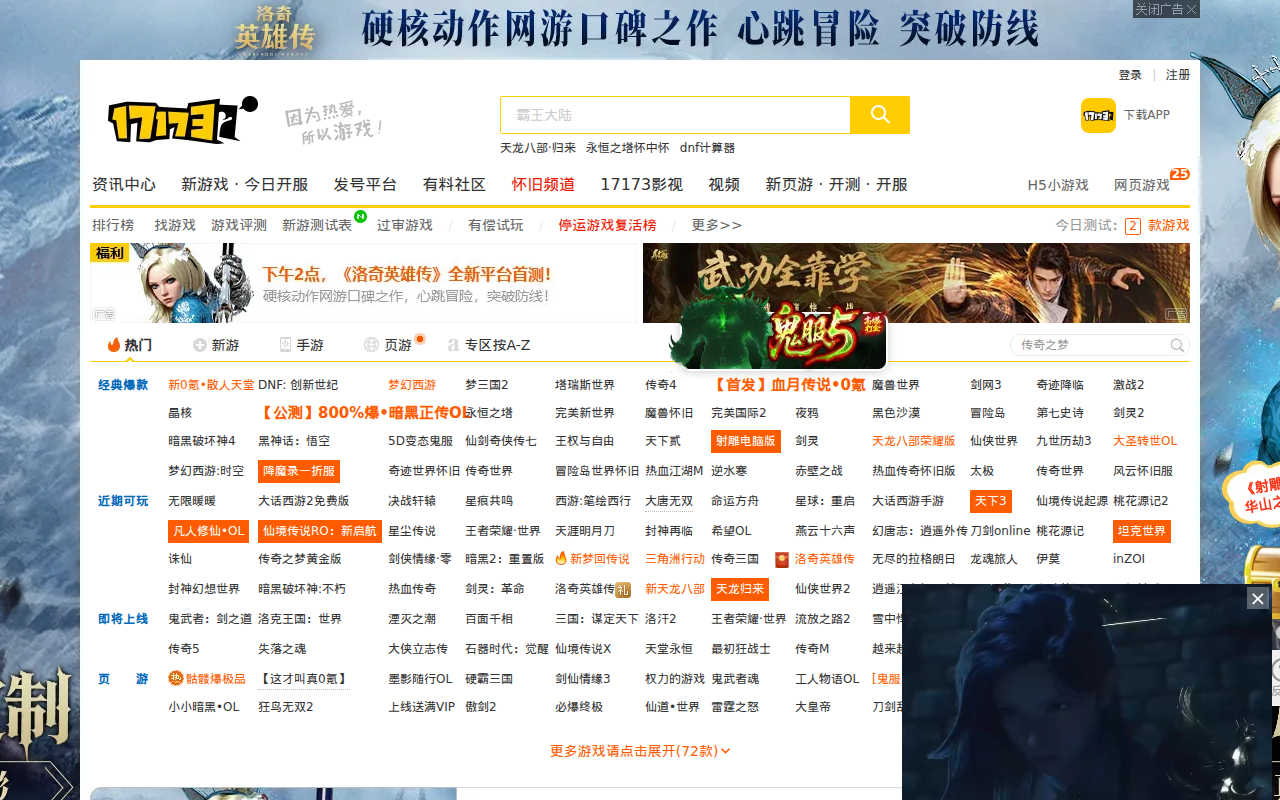
Task: Click the flame icon on 热门 tab
Action: click(114, 345)
